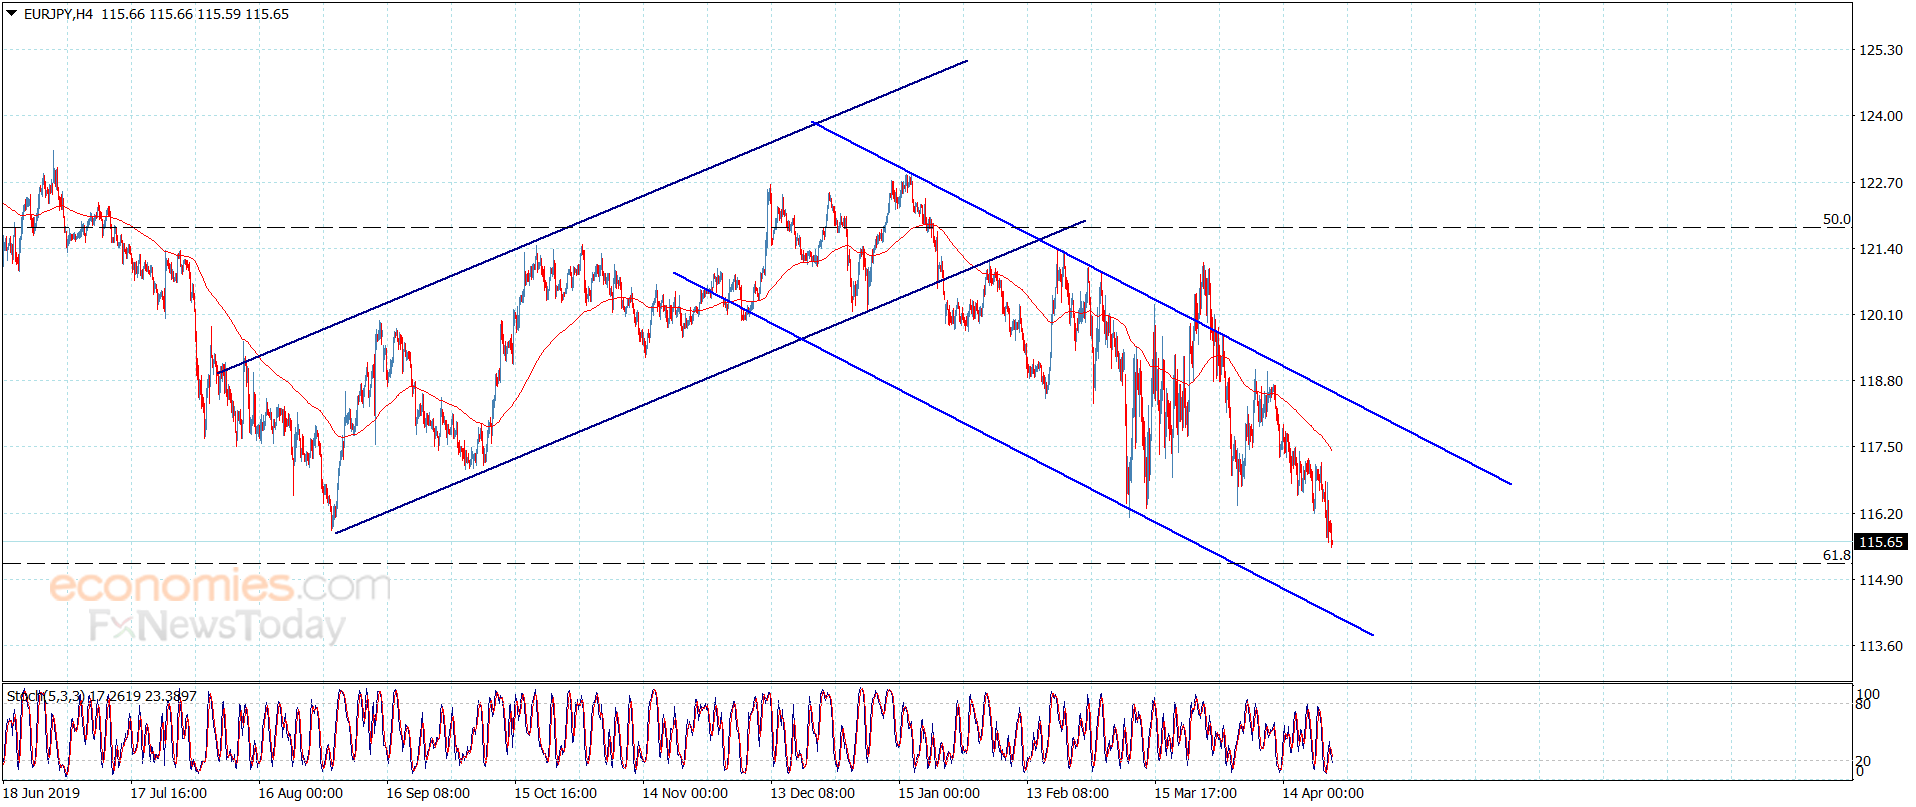Click the Stoch(5,3,3) indicator label

point(46,696)
